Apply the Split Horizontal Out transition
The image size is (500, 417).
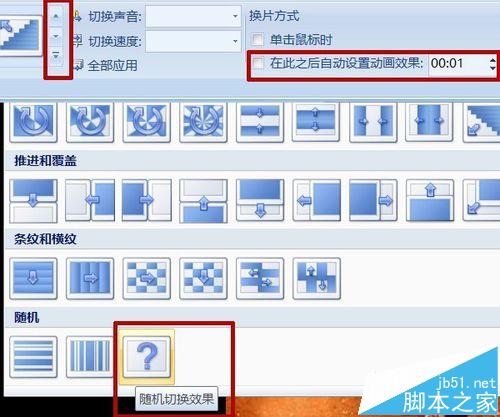click(316, 122)
